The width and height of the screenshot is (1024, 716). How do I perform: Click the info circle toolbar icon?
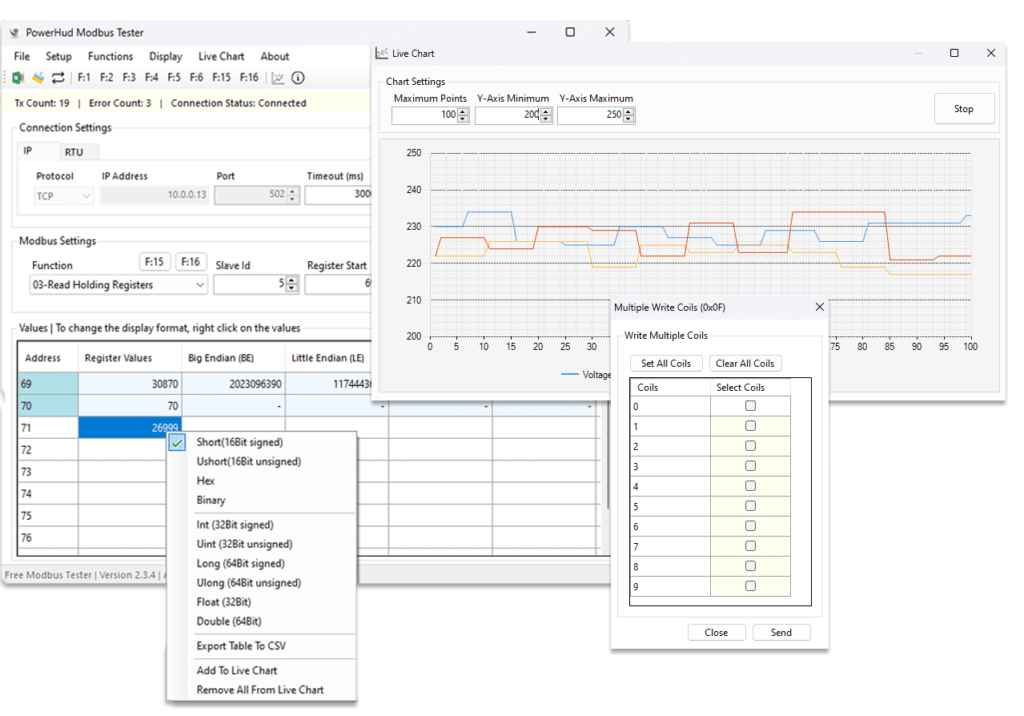click(297, 78)
